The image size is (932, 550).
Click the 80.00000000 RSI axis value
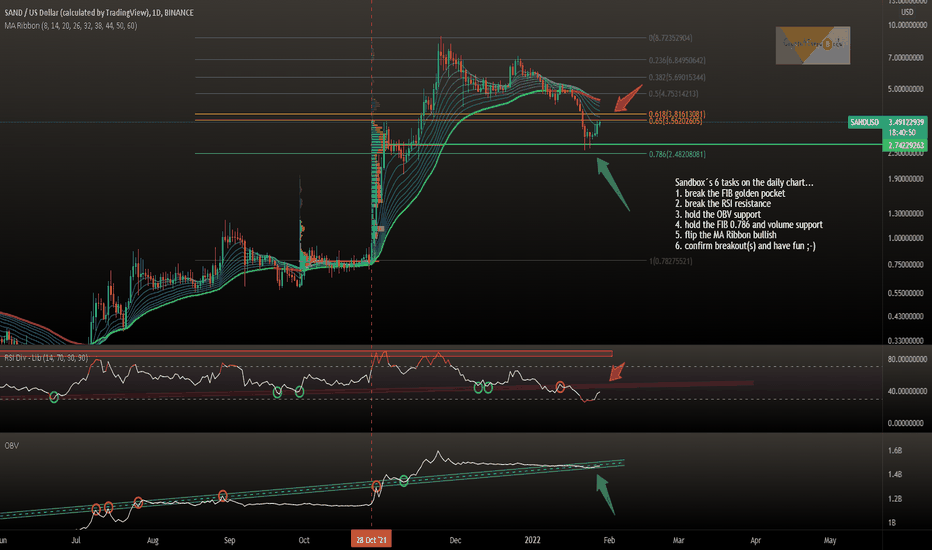[x=907, y=359]
